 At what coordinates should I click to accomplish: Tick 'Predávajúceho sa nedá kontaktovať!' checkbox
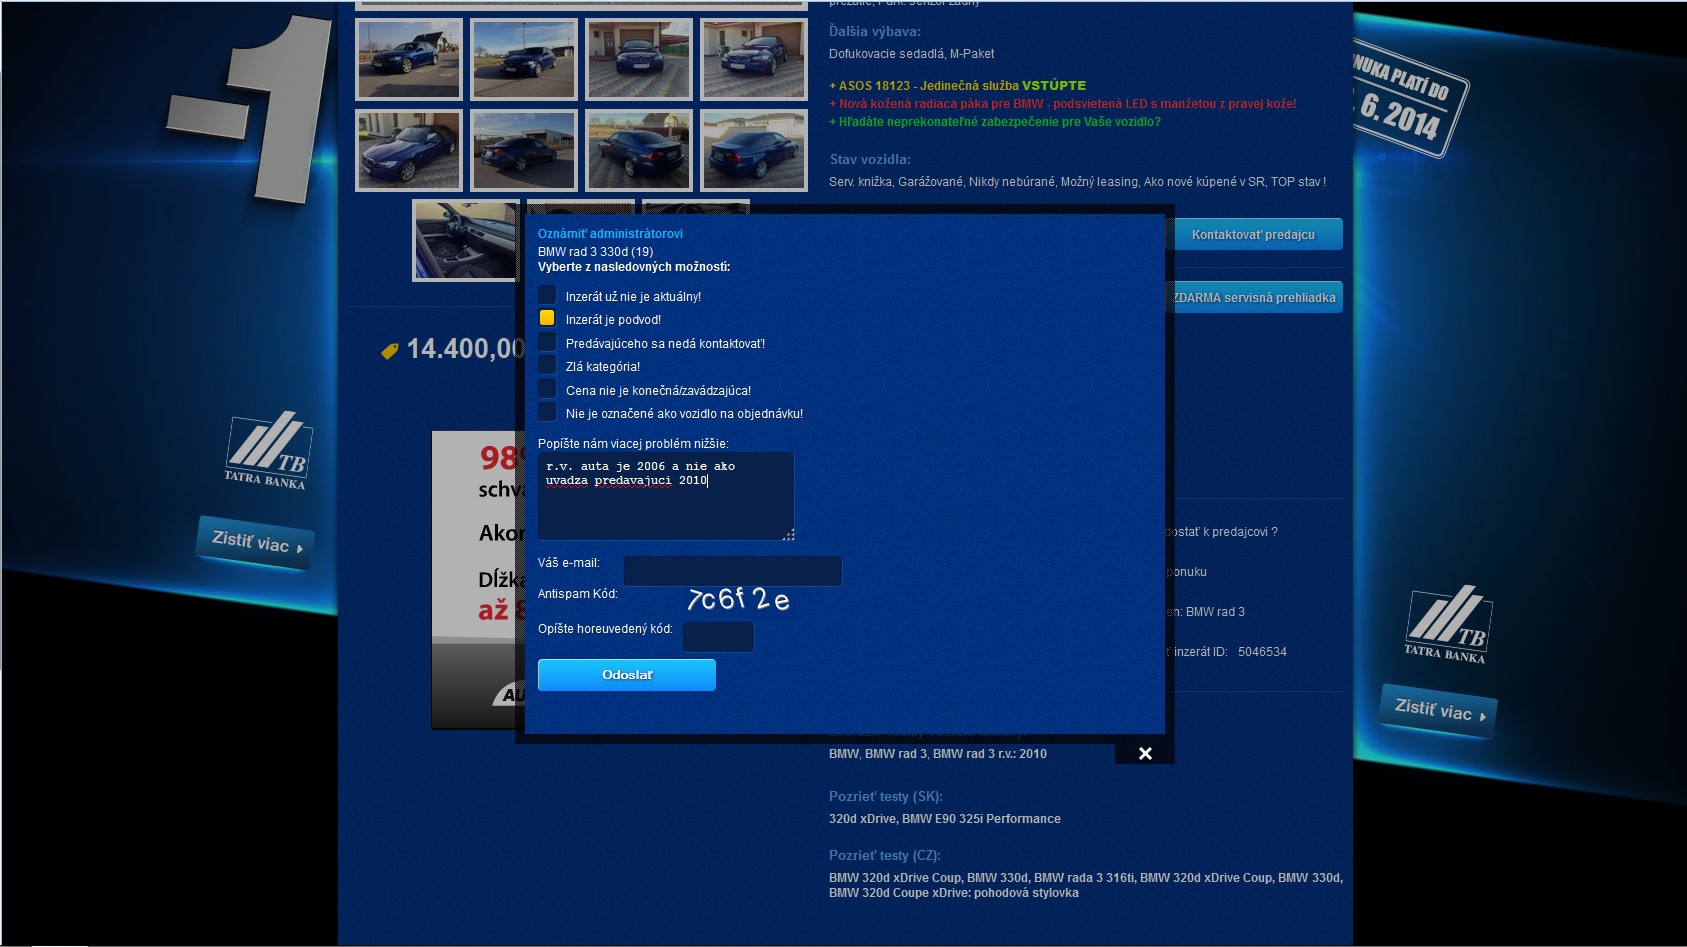click(547, 342)
